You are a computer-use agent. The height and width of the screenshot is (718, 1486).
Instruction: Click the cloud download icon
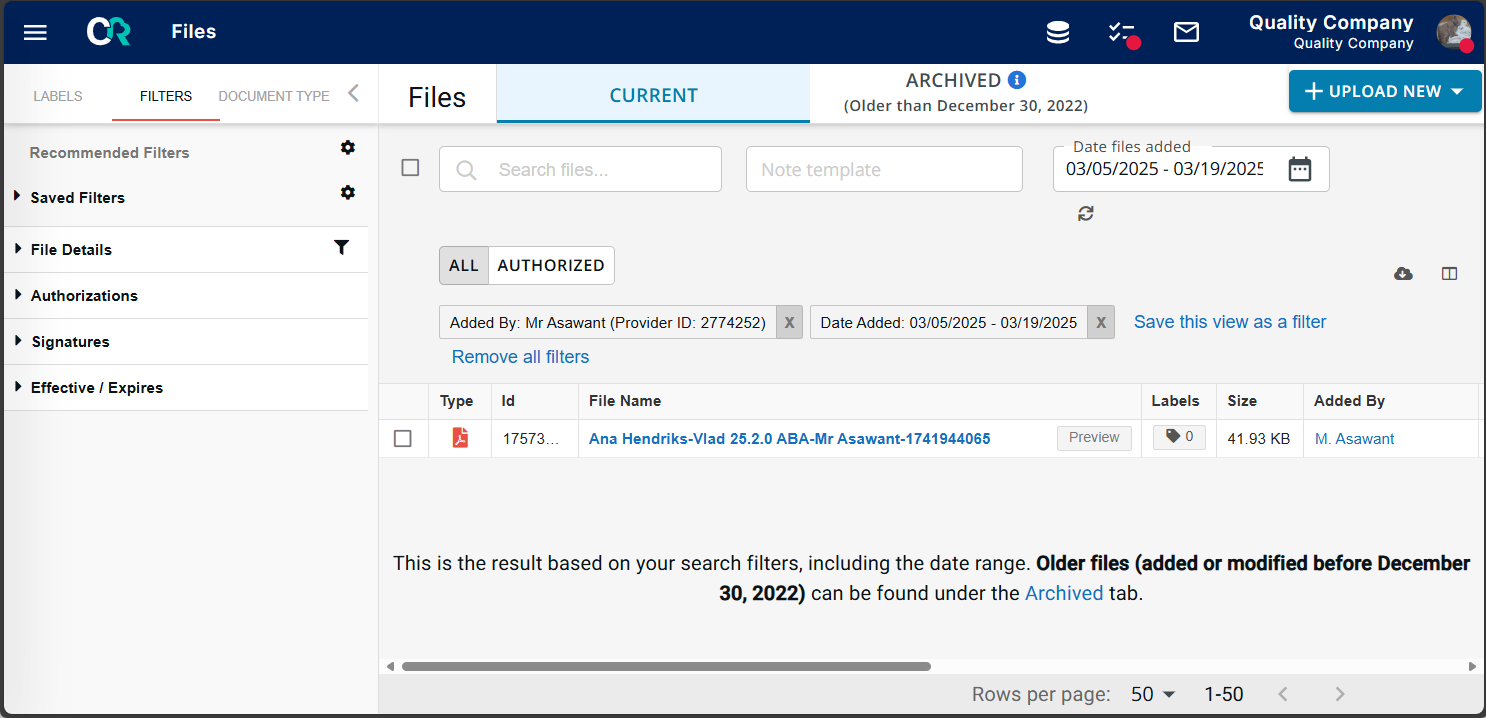[x=1403, y=273]
